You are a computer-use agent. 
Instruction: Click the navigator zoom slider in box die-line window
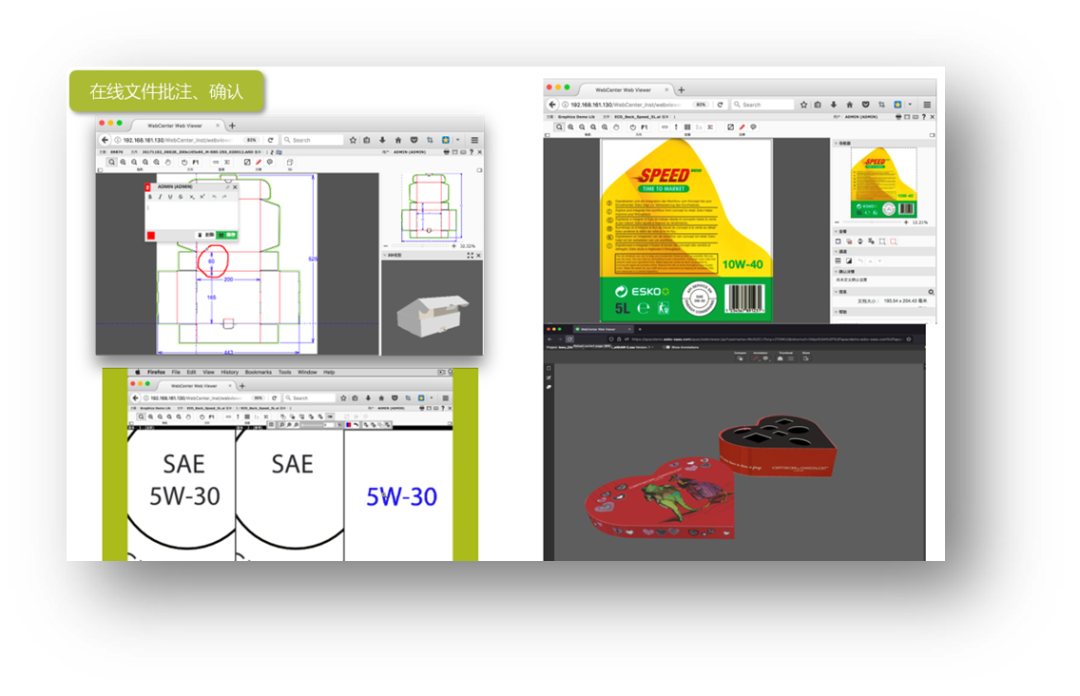[421, 246]
